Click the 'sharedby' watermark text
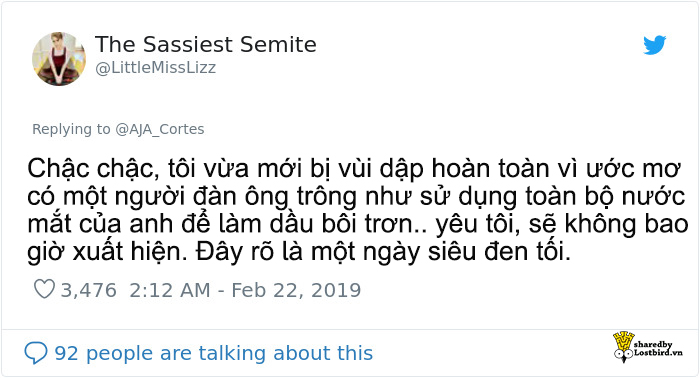700x378 pixels. (x=653, y=345)
